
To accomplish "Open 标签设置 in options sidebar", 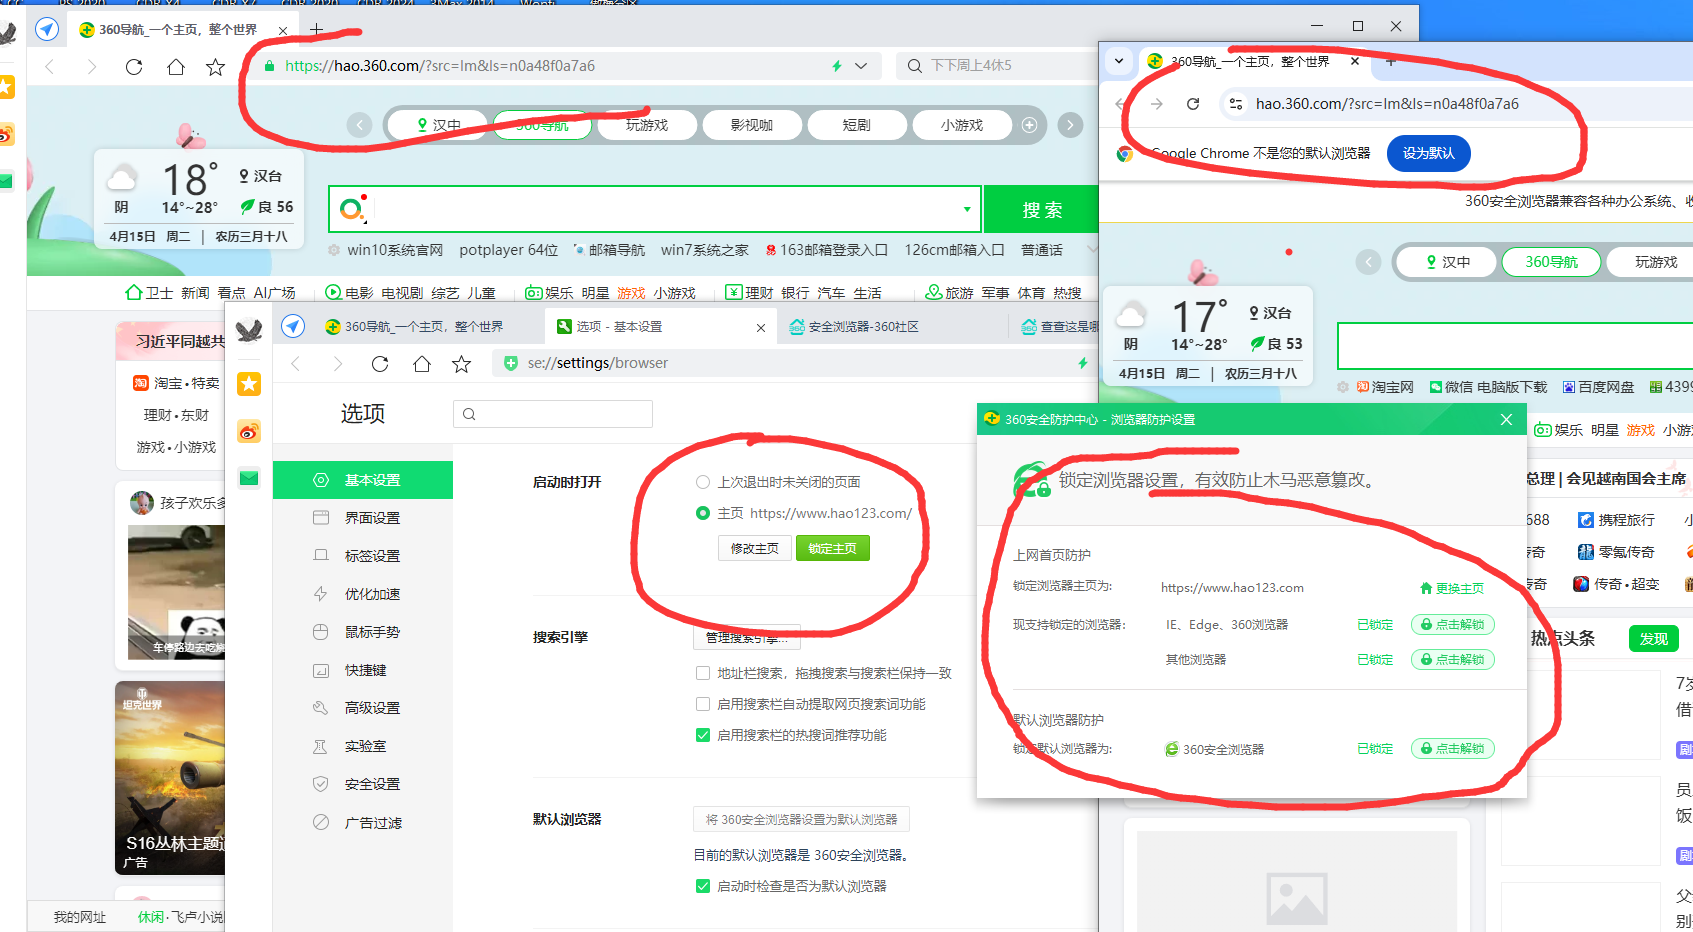I will click(x=363, y=556).
